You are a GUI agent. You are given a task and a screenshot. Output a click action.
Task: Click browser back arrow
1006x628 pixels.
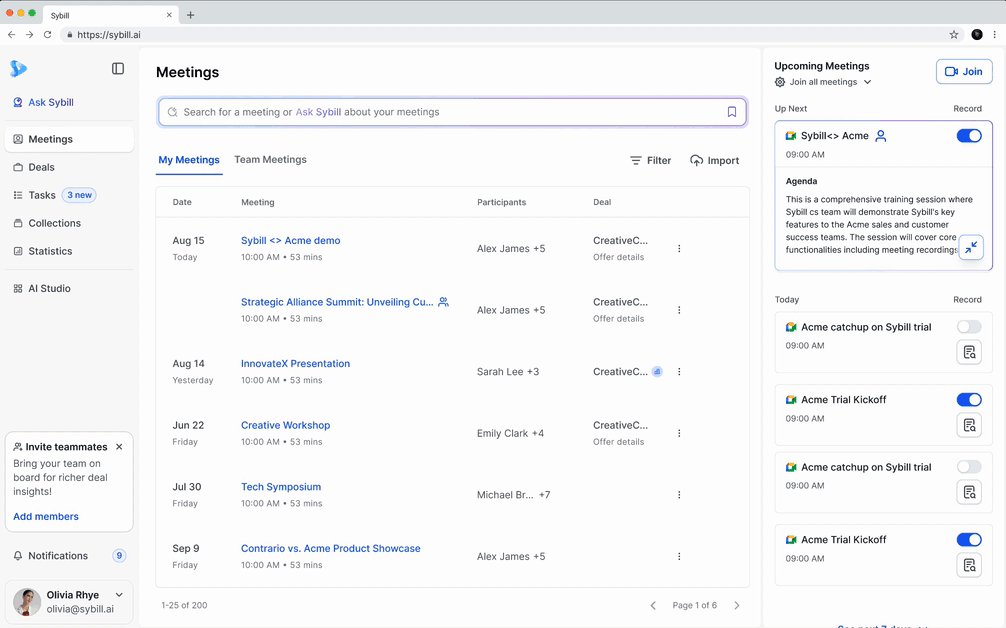12,35
